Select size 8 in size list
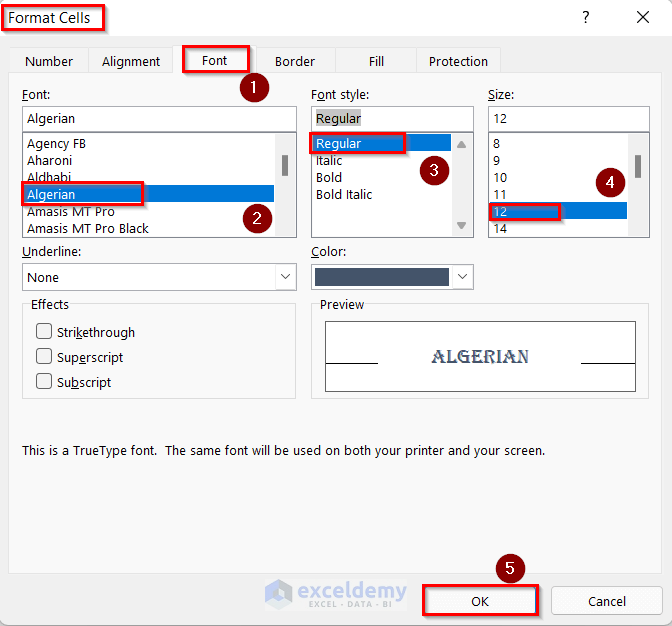The image size is (672, 626). [x=558, y=144]
